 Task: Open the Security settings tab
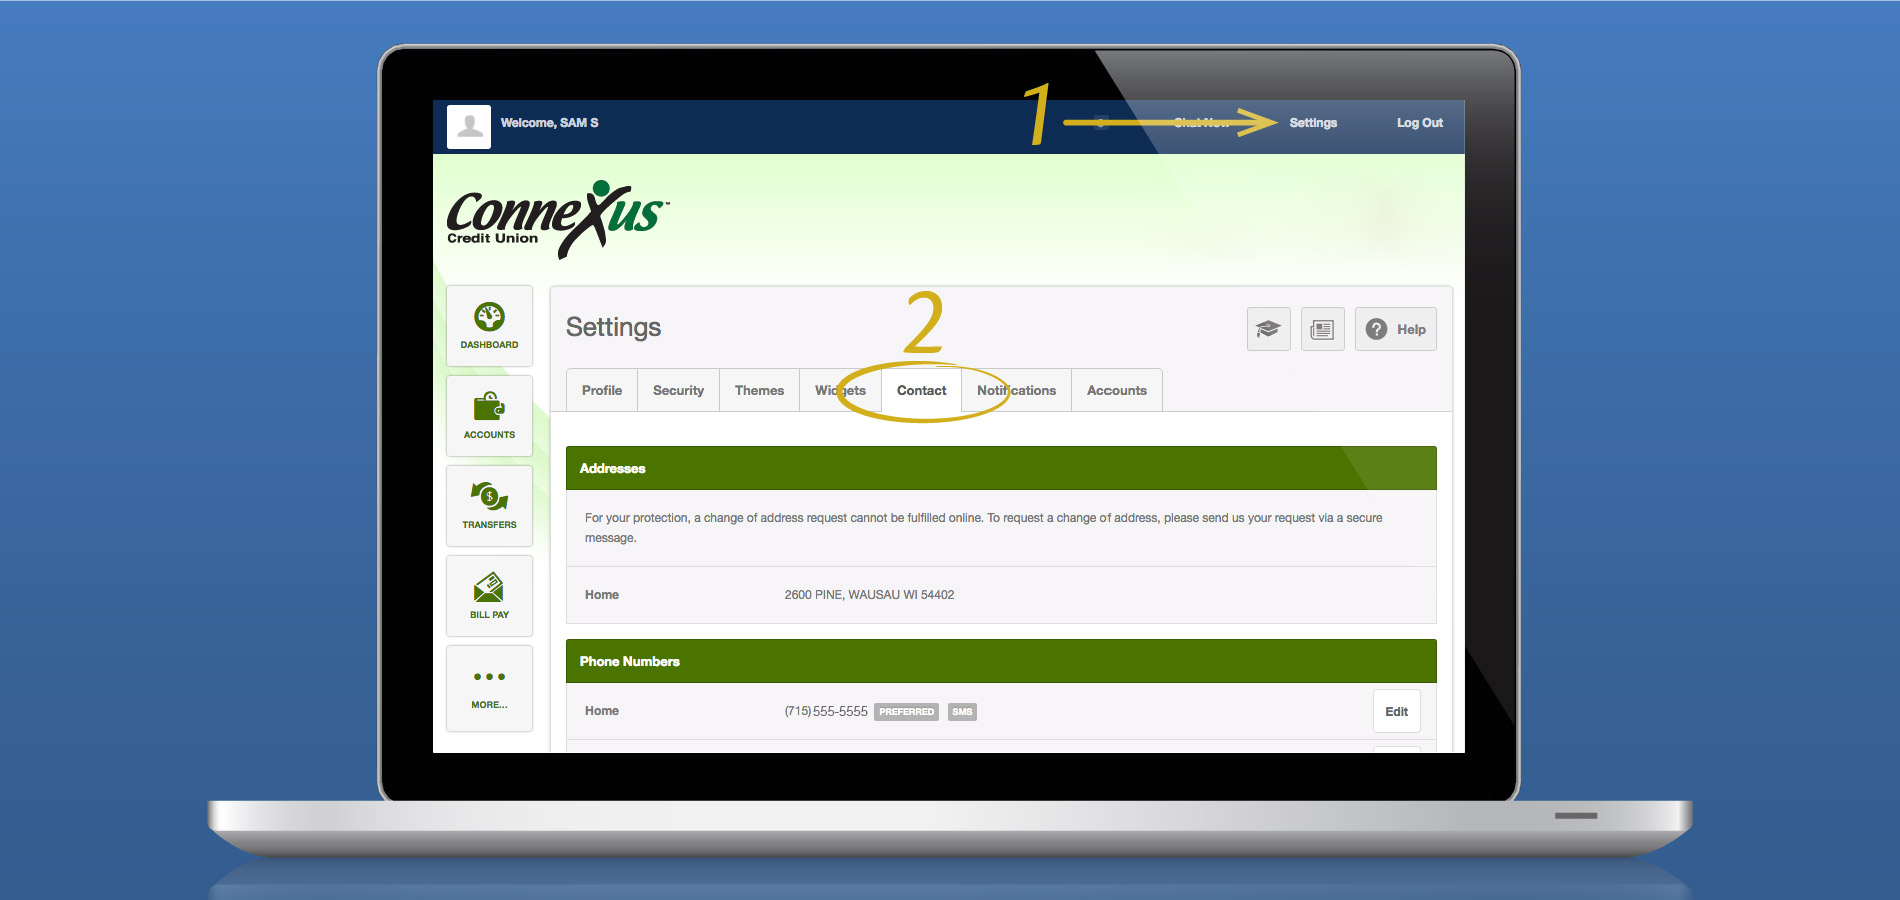coord(678,390)
